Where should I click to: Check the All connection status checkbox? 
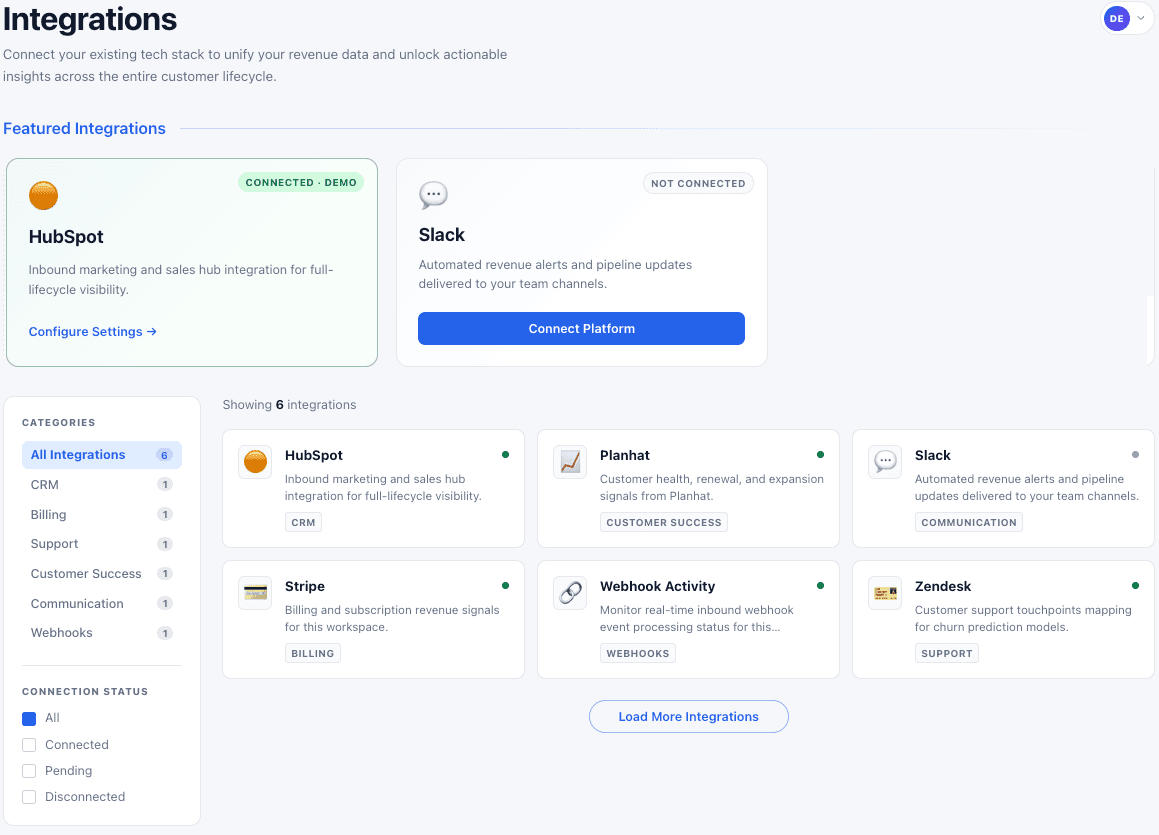coord(29,718)
